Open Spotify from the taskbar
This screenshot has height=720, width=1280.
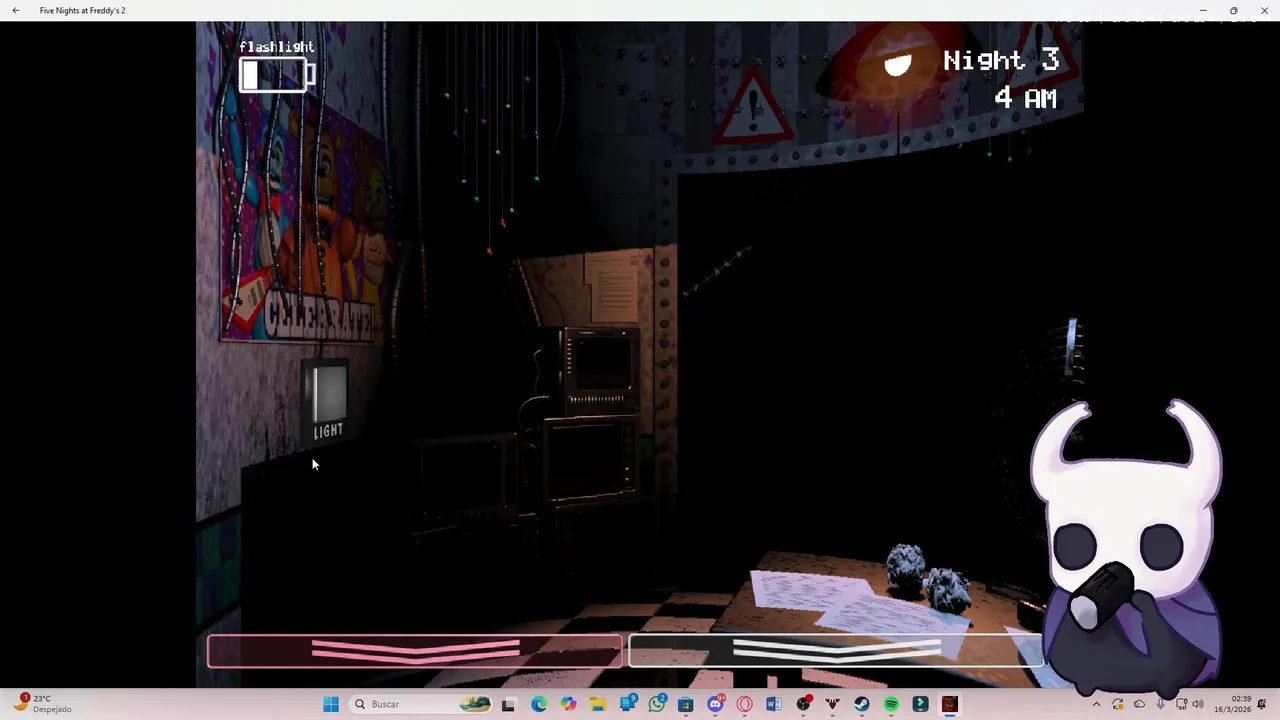(891, 704)
